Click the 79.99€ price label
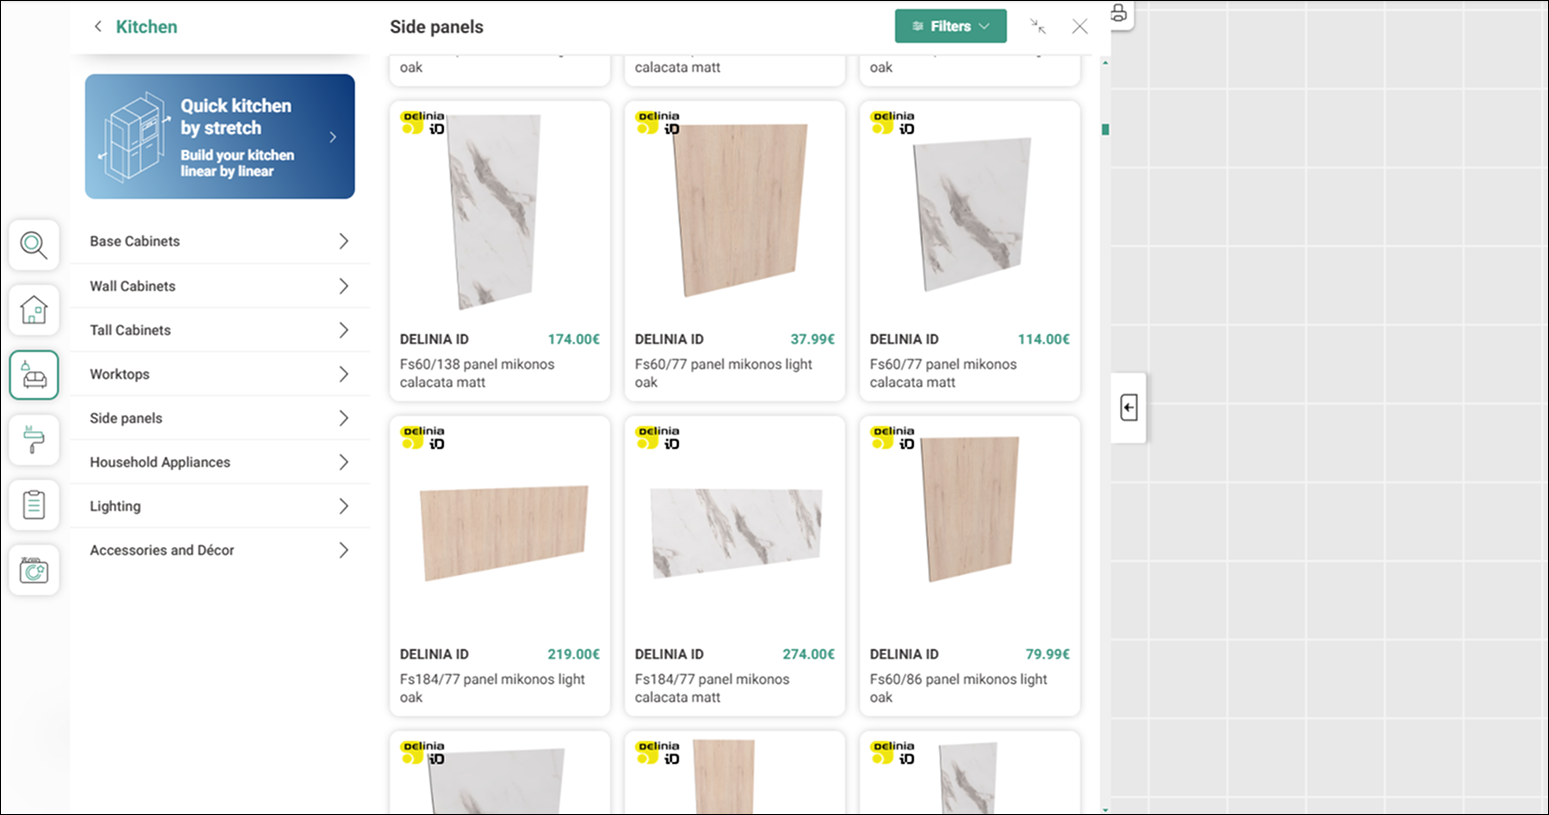The image size is (1549, 815). click(x=1048, y=654)
